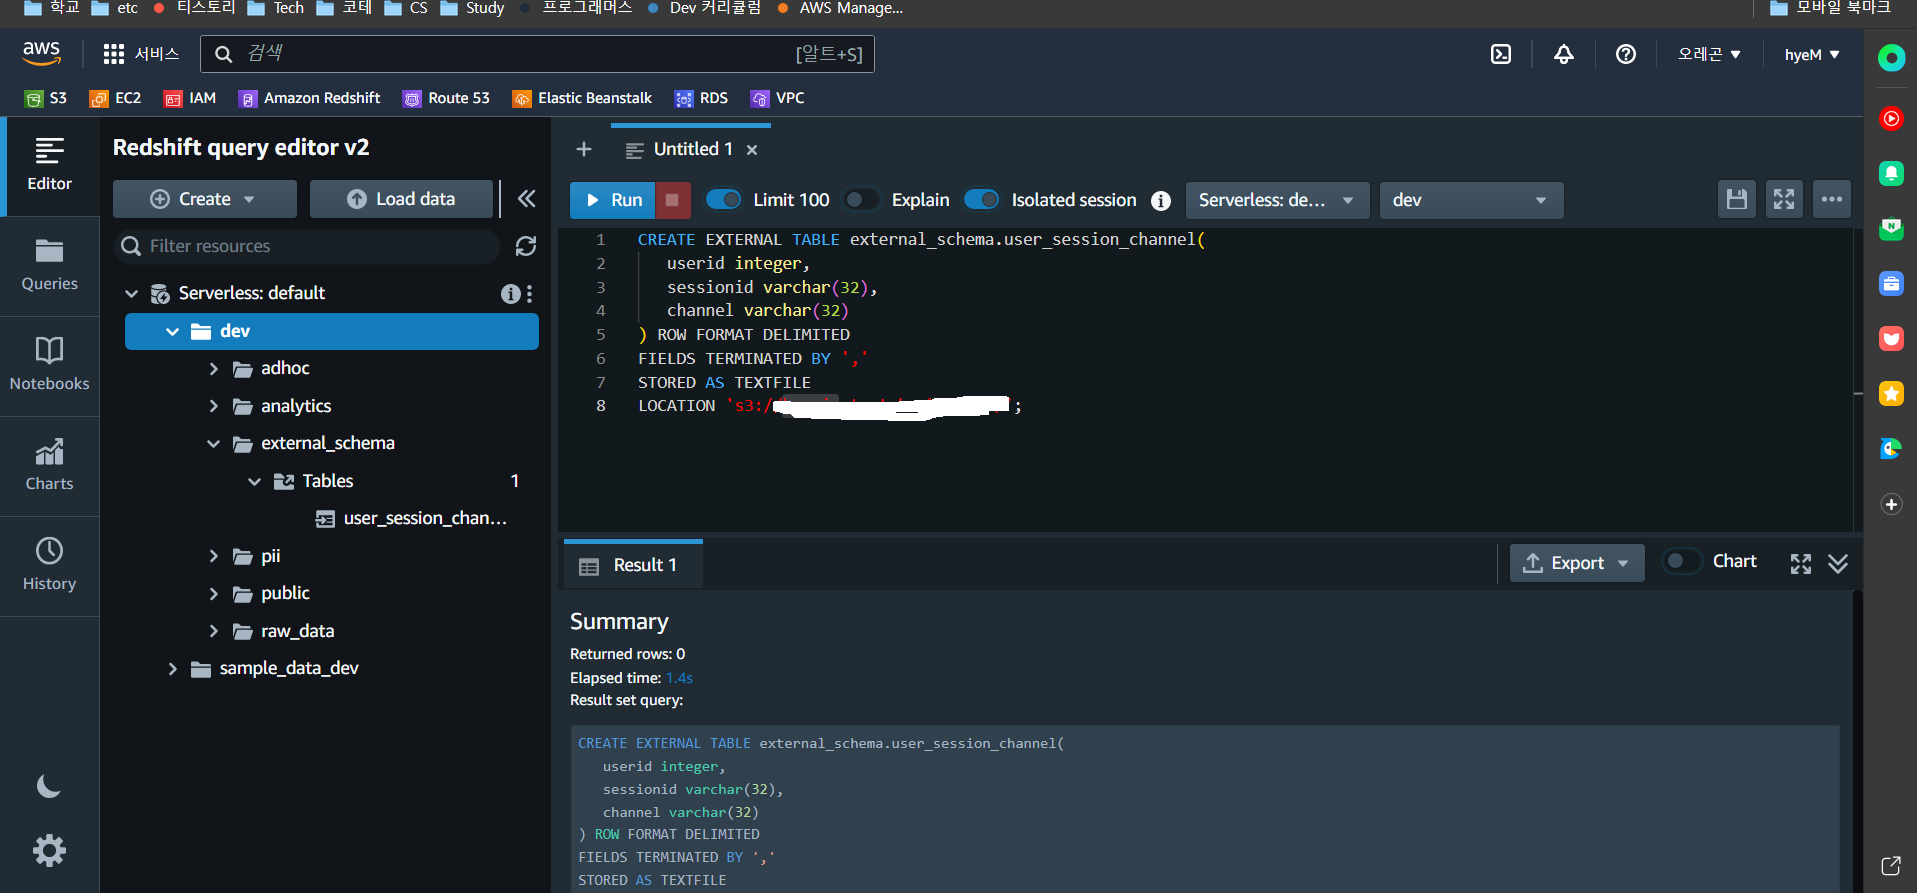The image size is (1917, 893).
Task: Expand the editor to full screen
Action: tap(1784, 199)
